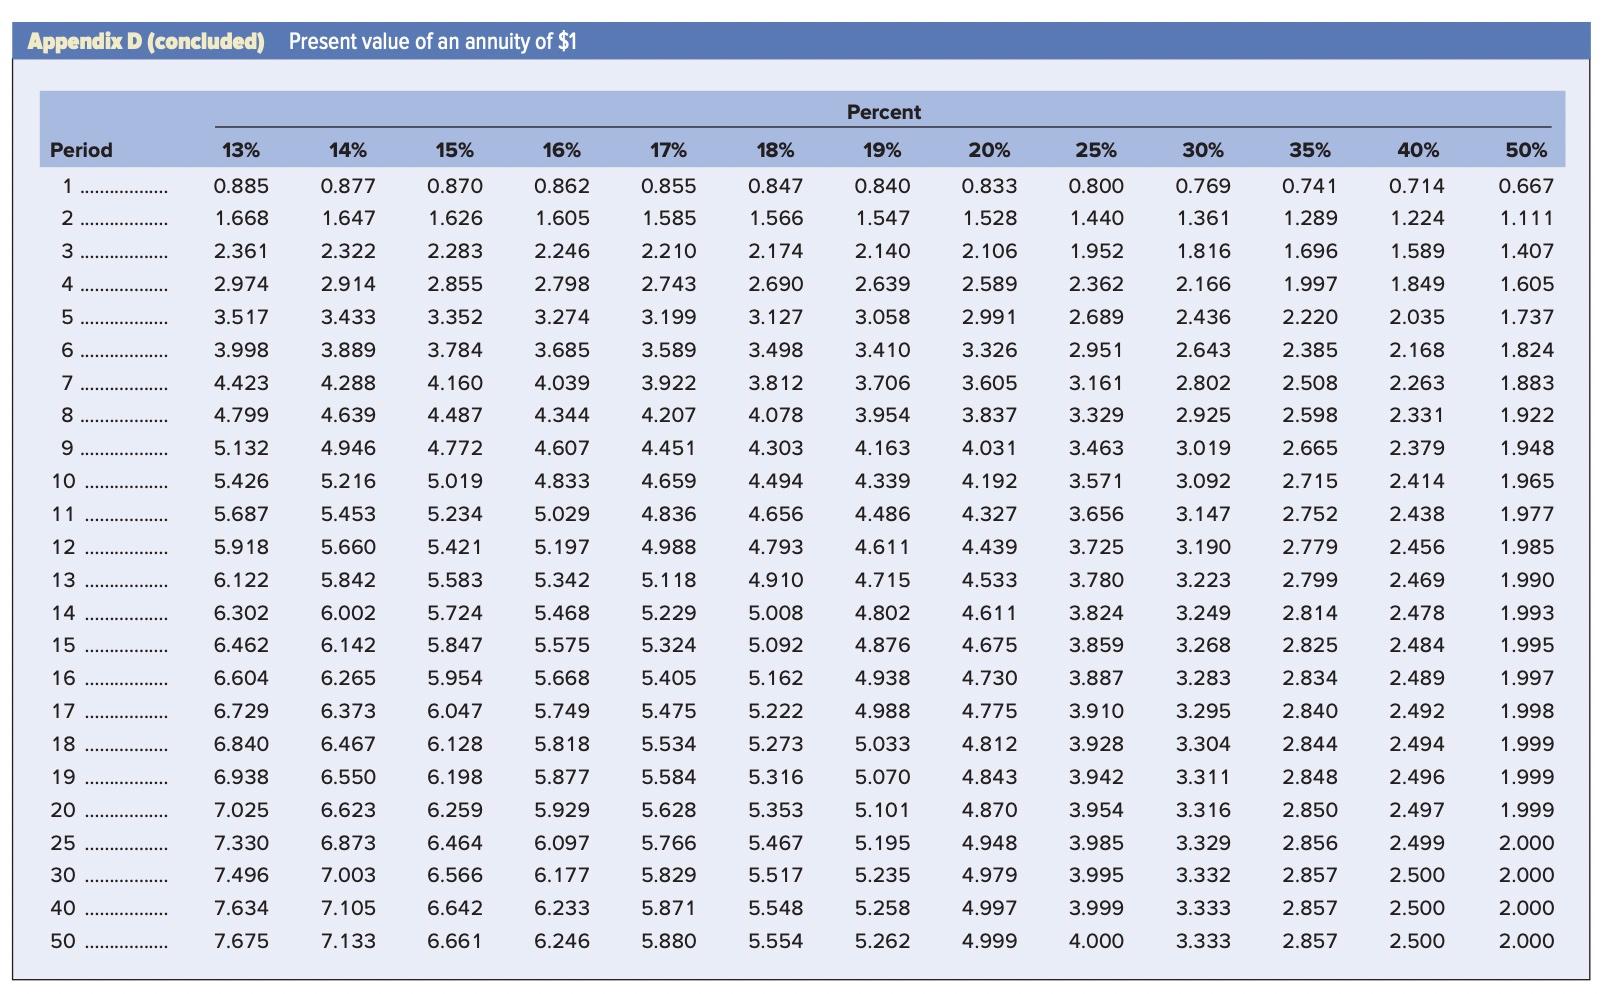Click the 30% column header
This screenshot has width=1604, height=994.
(1203, 150)
